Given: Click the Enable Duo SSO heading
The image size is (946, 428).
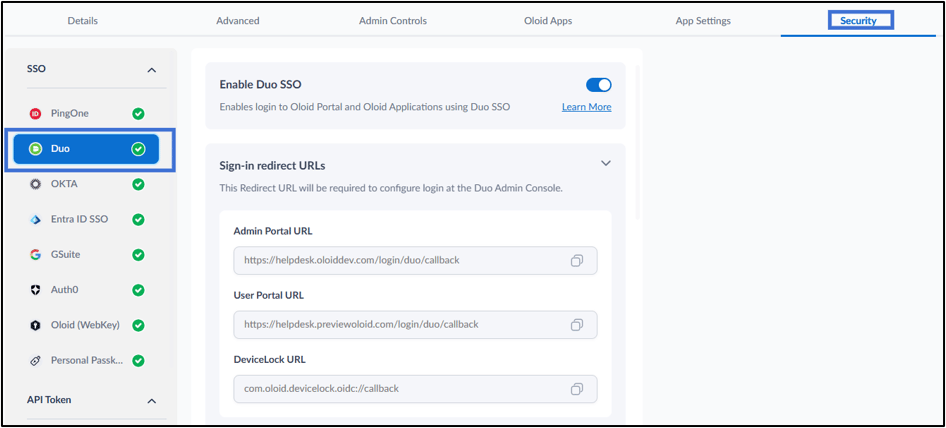Looking at the screenshot, I should [x=260, y=85].
